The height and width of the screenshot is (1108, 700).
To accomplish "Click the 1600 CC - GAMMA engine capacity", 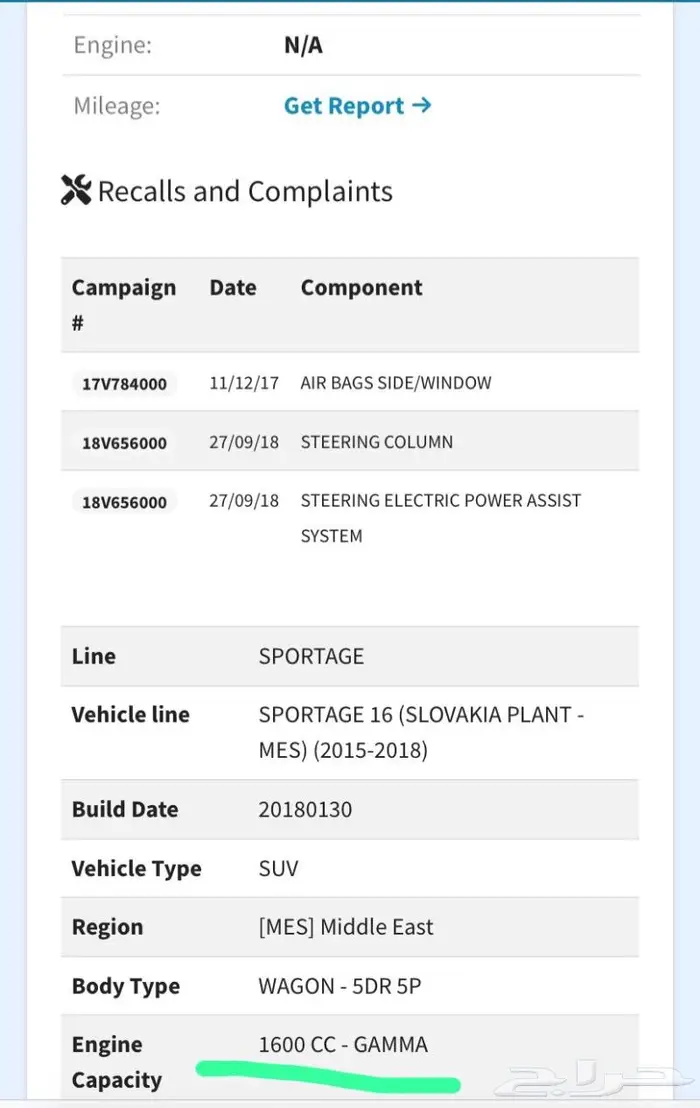I will [343, 1044].
